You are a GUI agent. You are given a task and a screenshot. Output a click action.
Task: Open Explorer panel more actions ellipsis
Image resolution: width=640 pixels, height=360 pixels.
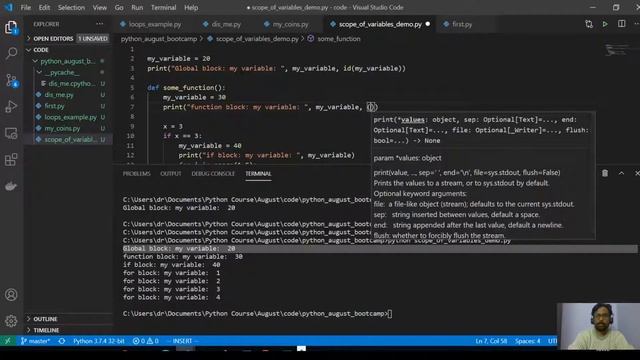99,24
